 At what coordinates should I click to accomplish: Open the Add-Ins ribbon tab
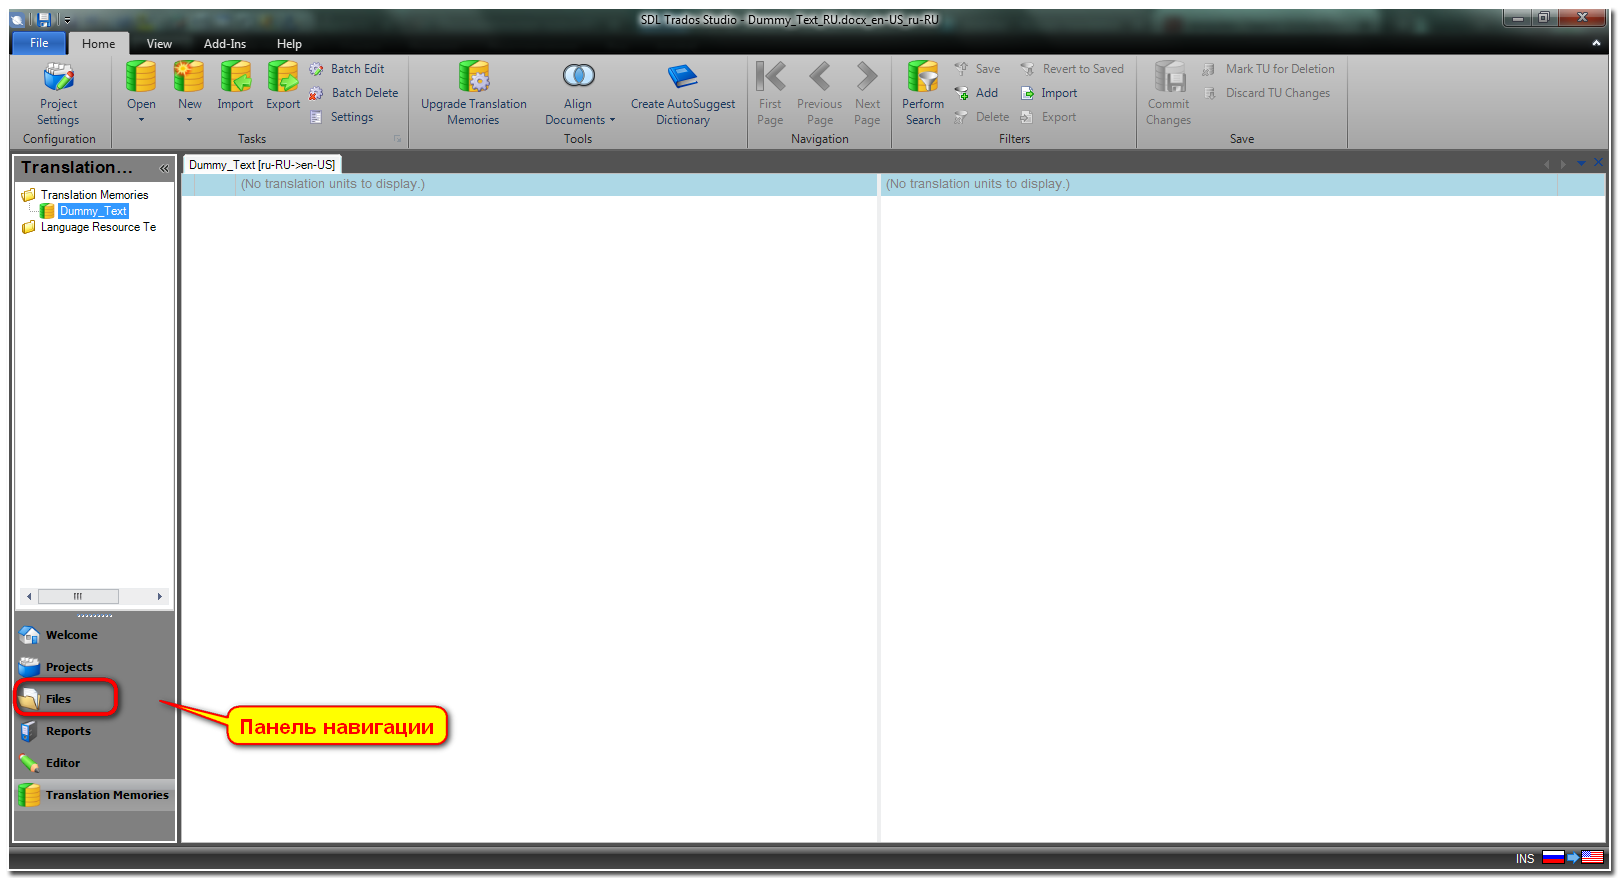[x=224, y=44]
